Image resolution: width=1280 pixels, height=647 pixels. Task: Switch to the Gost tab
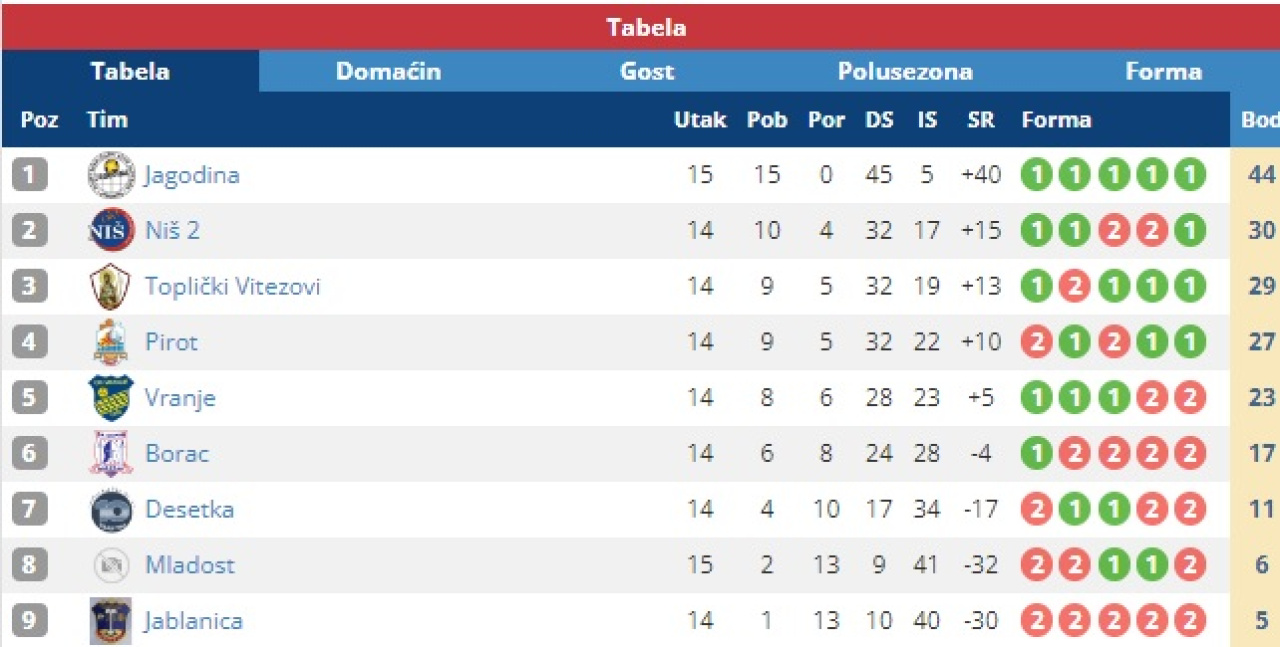click(x=647, y=72)
